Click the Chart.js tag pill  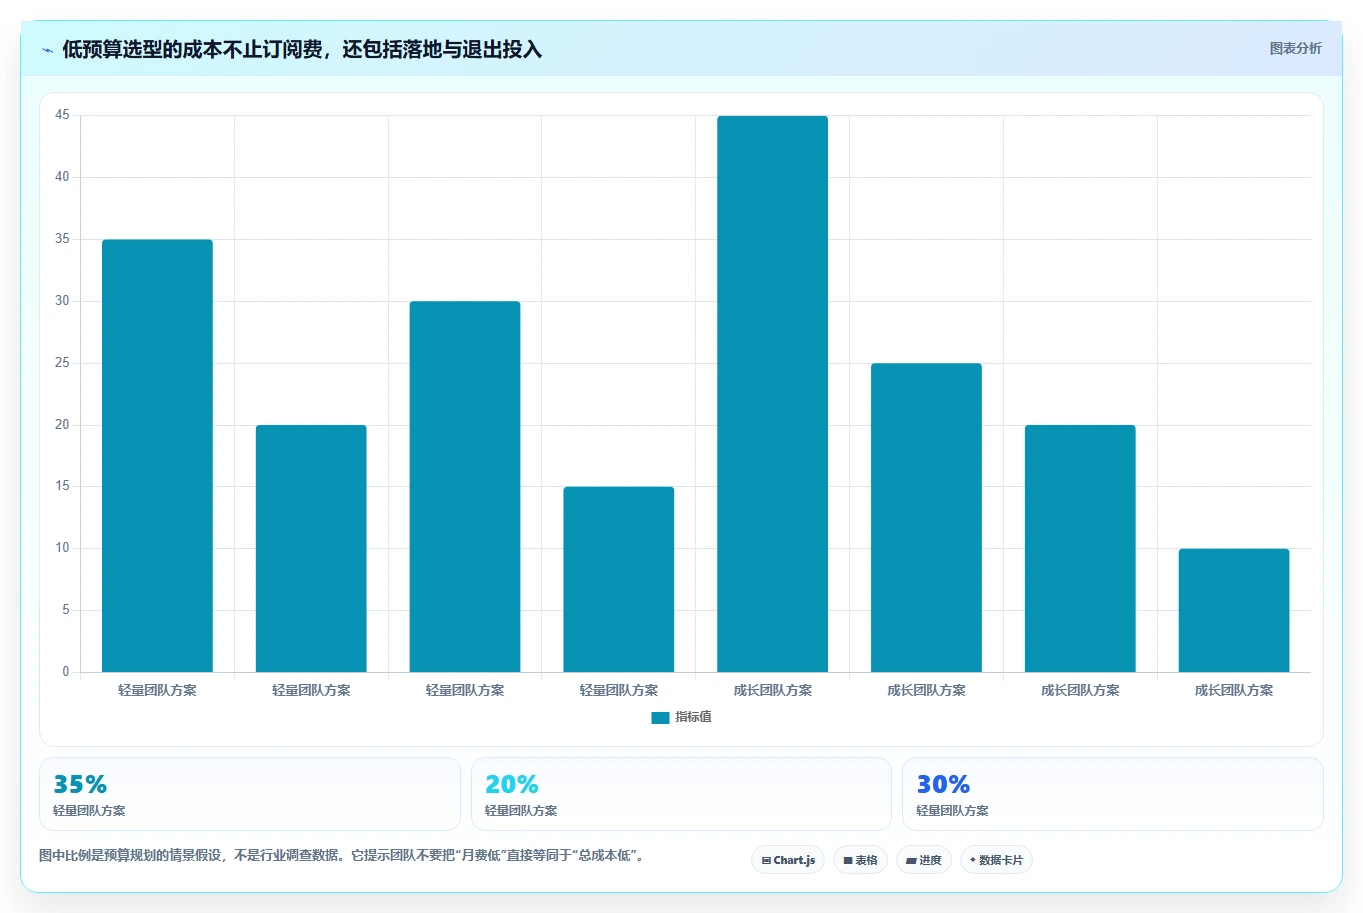pos(788,860)
